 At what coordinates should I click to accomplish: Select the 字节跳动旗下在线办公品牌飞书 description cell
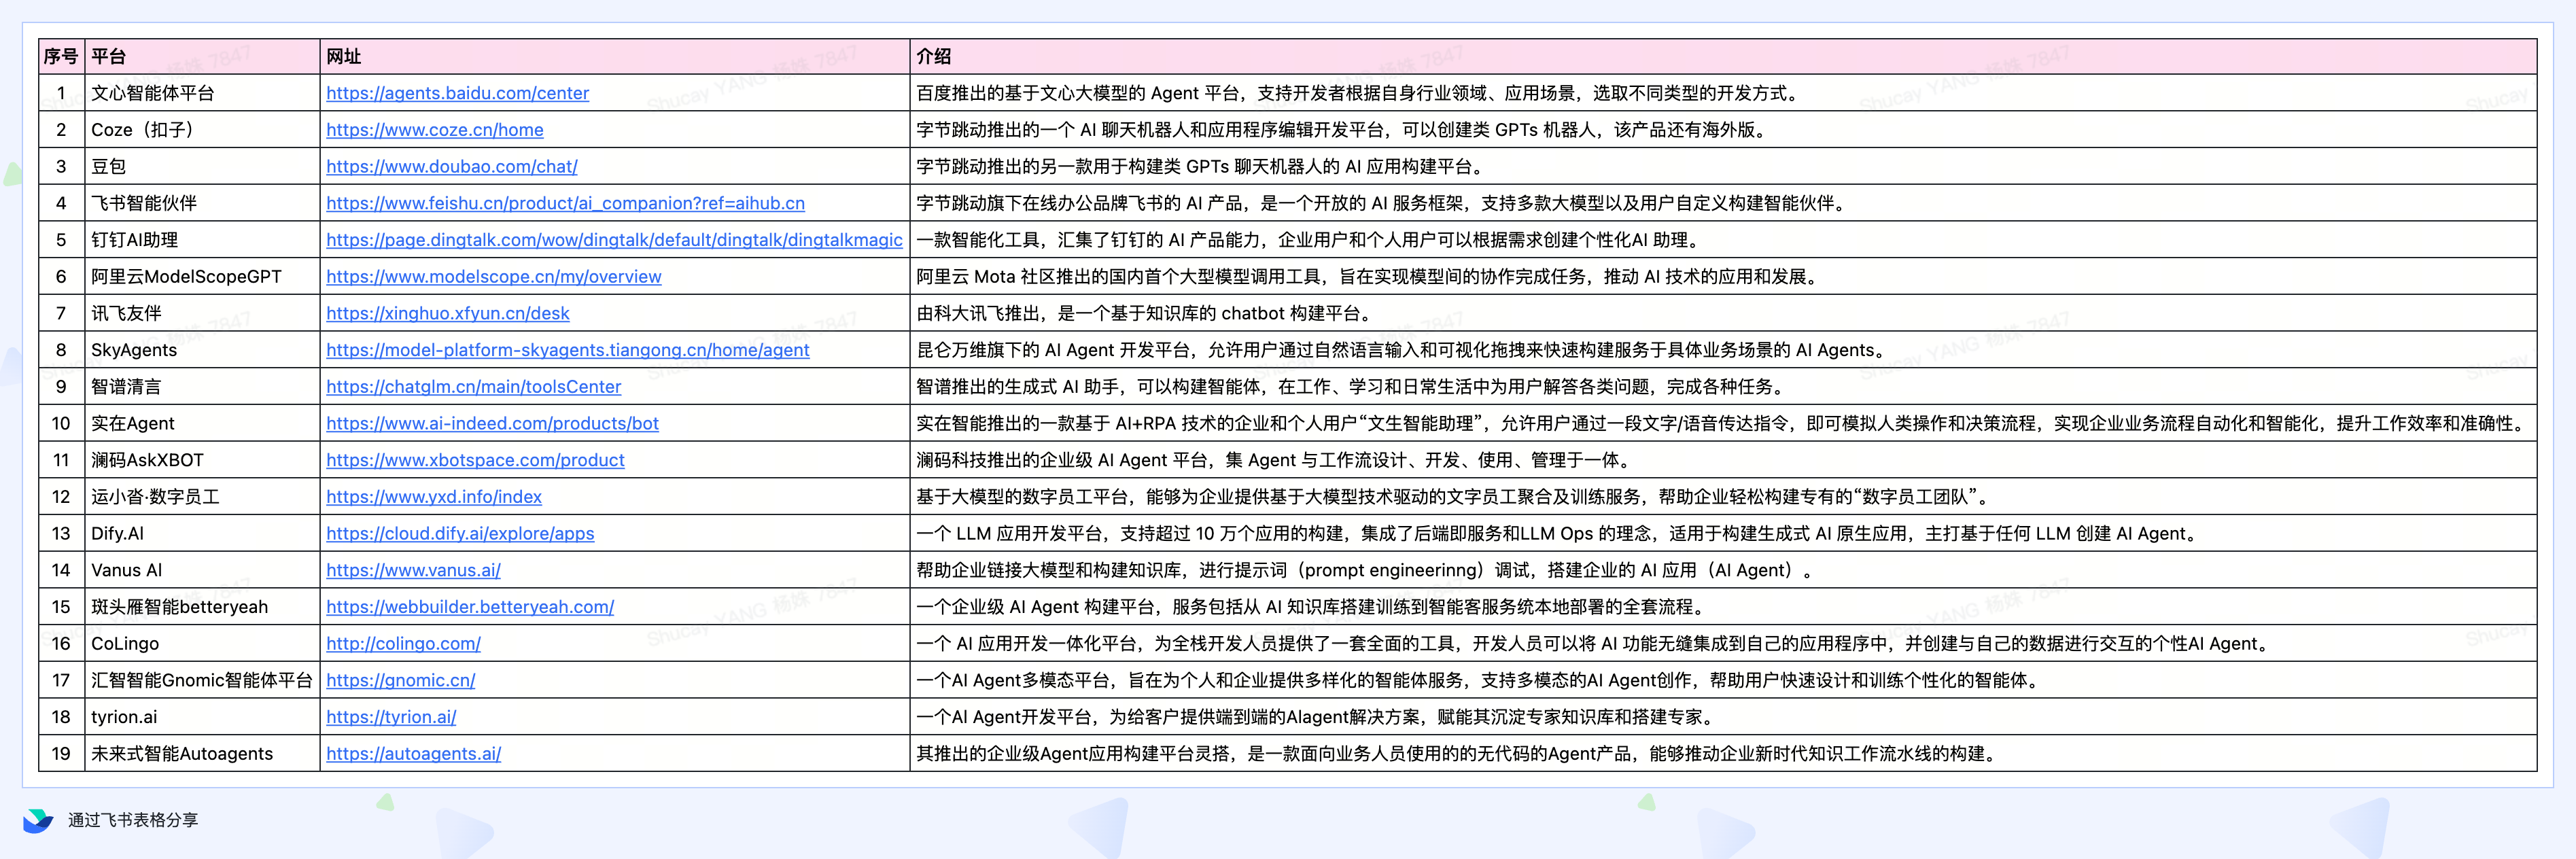click(1724, 203)
